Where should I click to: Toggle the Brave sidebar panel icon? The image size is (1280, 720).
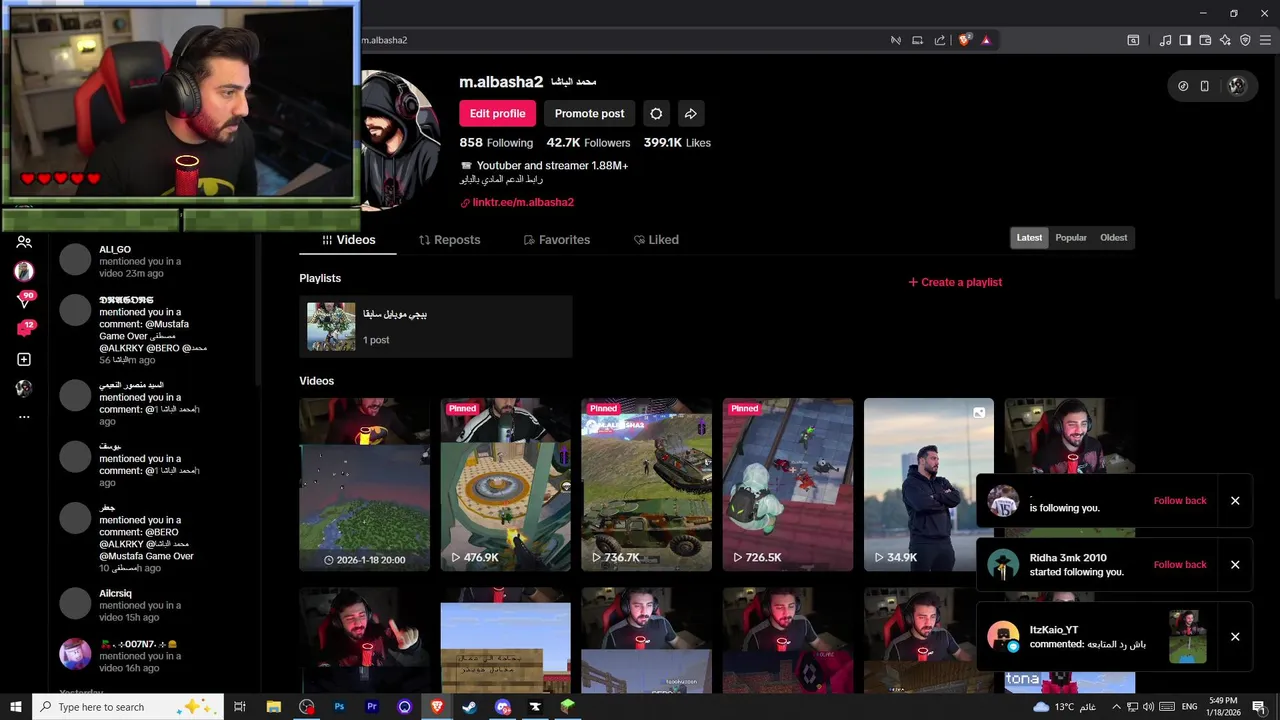coord(1185,40)
